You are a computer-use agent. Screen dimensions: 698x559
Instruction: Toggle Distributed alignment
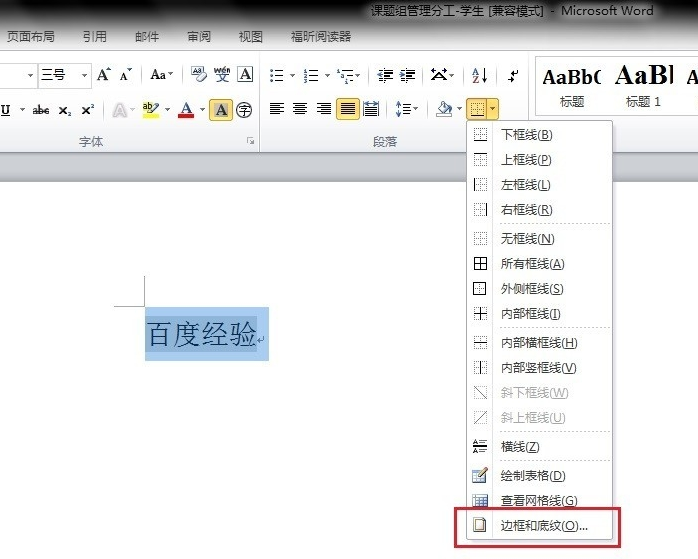coord(371,109)
